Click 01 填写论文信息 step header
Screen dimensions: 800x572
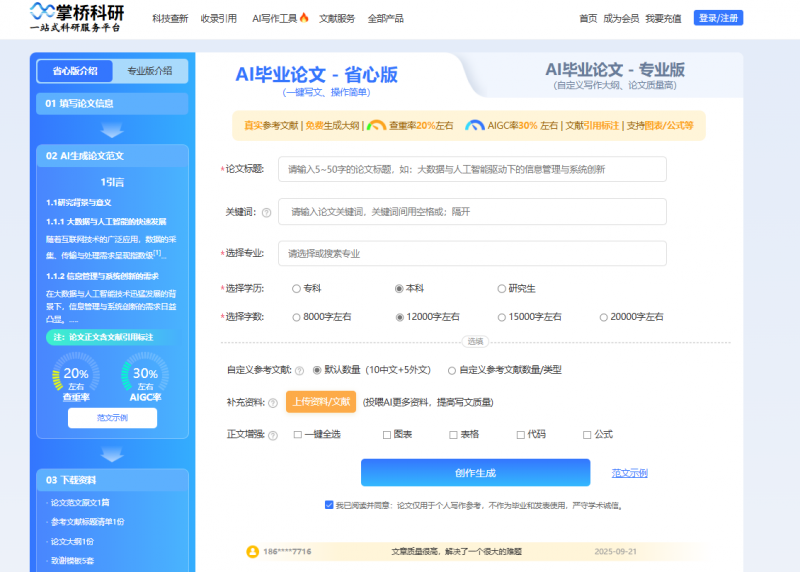112,104
